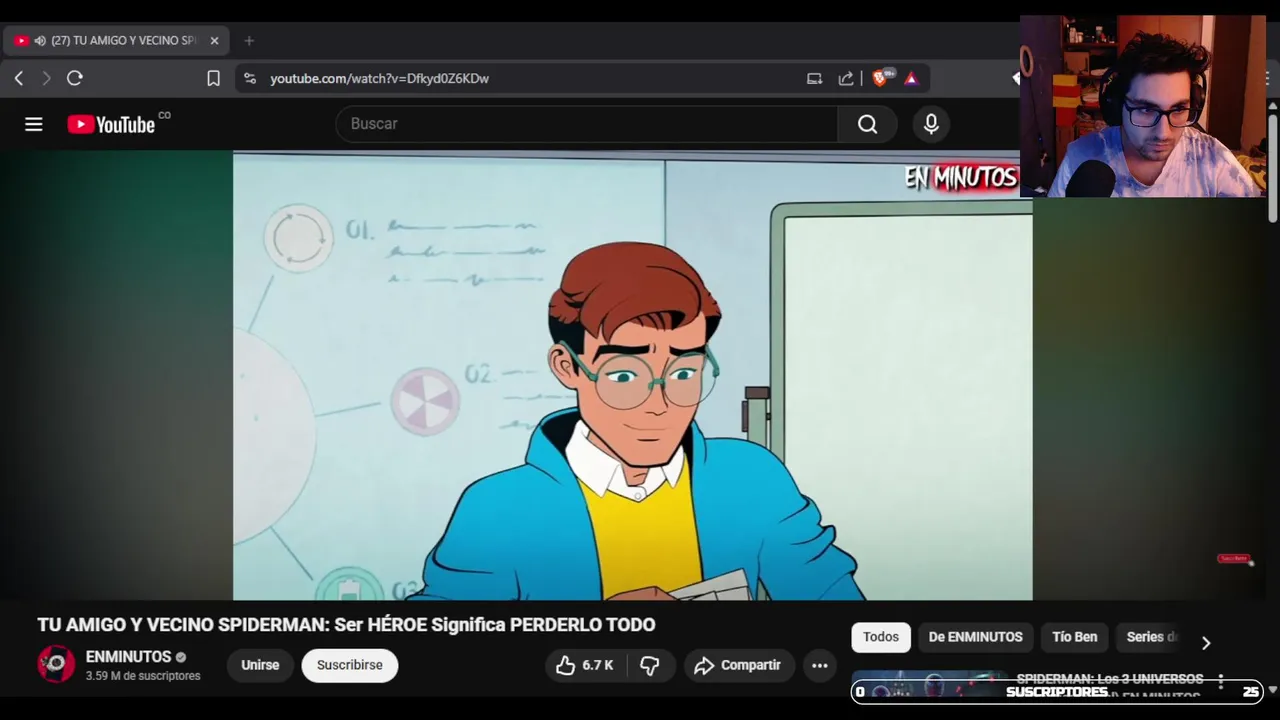Click the share page icon in the address bar

click(846, 78)
